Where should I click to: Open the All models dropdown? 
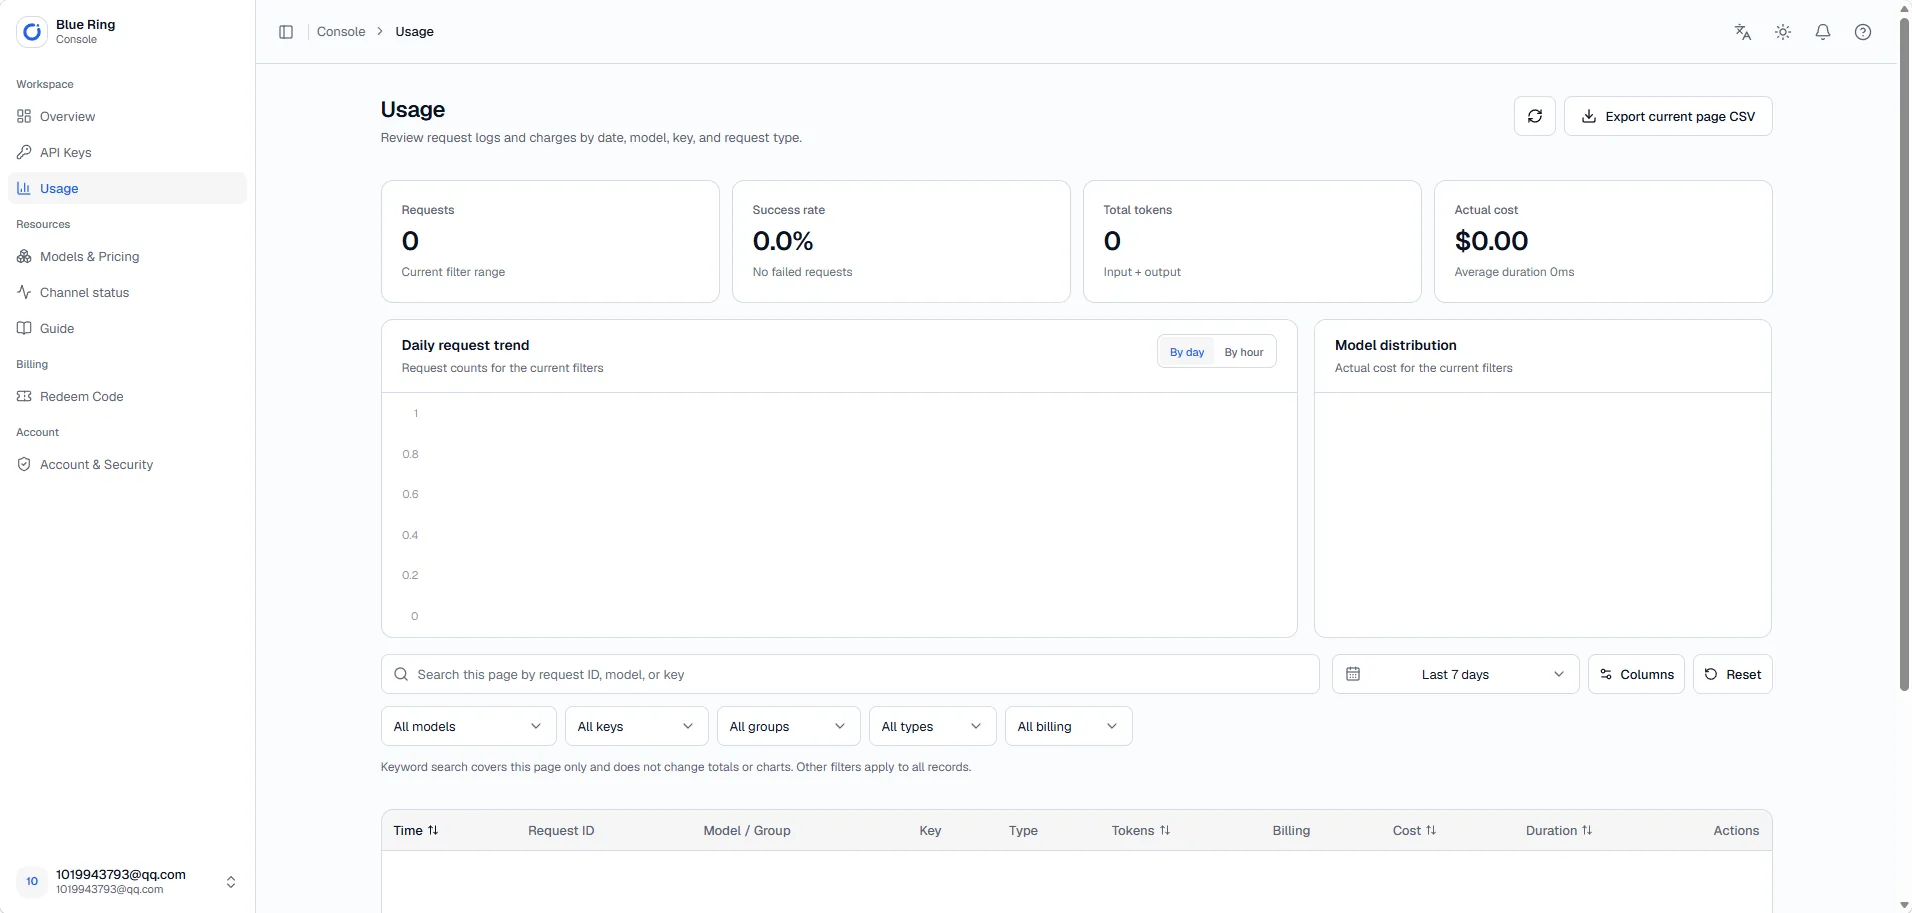tap(468, 726)
